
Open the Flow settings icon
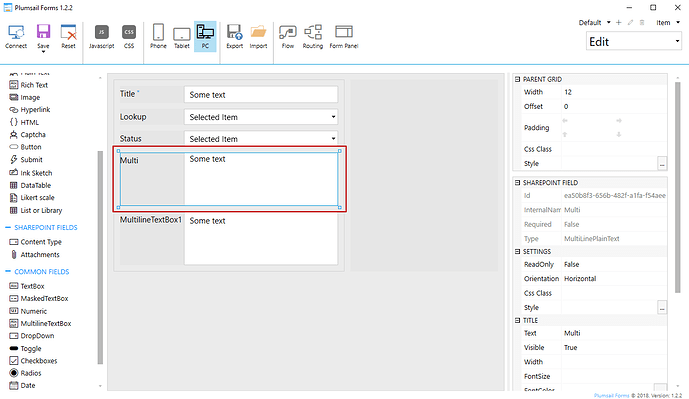pos(287,36)
